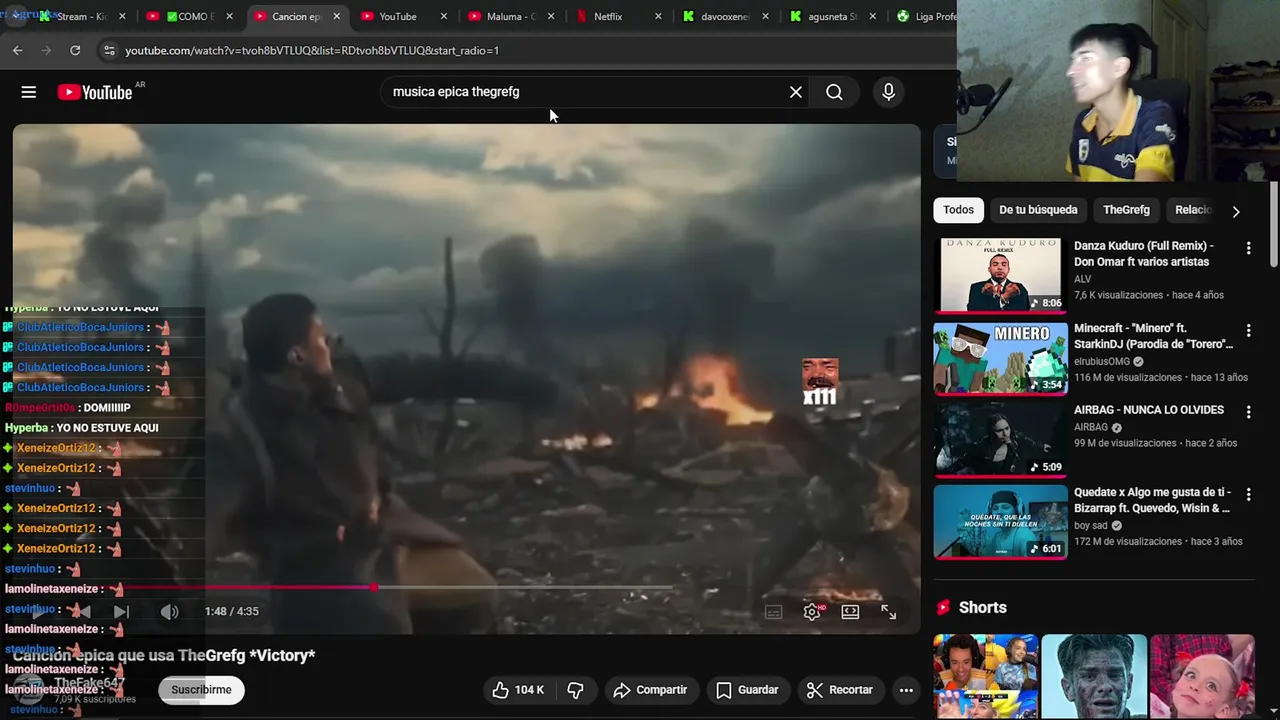Viewport: 1280px width, 720px height.
Task: Open options menu for Minecraft Minero video
Action: [1248, 330]
